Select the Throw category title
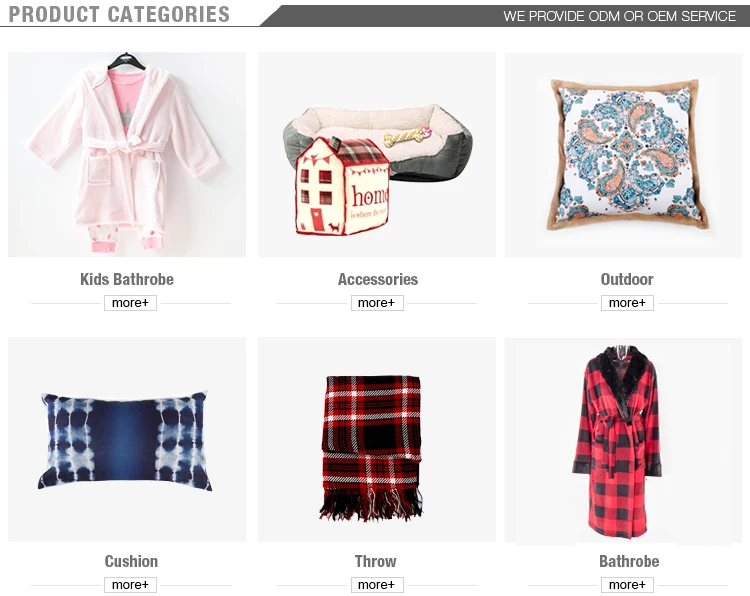The height and width of the screenshot is (596, 750). pyautogui.click(x=375, y=561)
